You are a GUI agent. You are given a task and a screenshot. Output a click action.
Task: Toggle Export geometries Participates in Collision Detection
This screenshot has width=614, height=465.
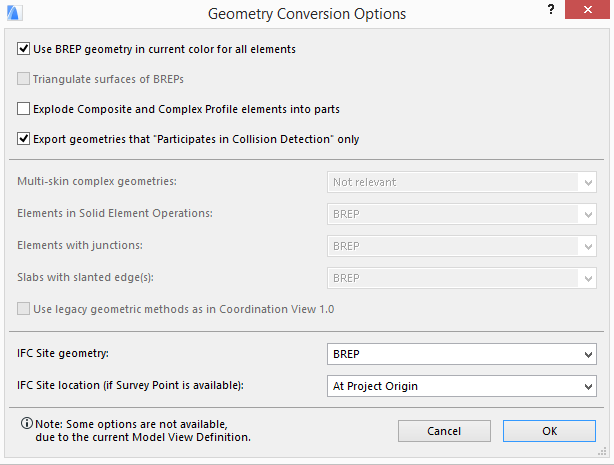point(24,139)
